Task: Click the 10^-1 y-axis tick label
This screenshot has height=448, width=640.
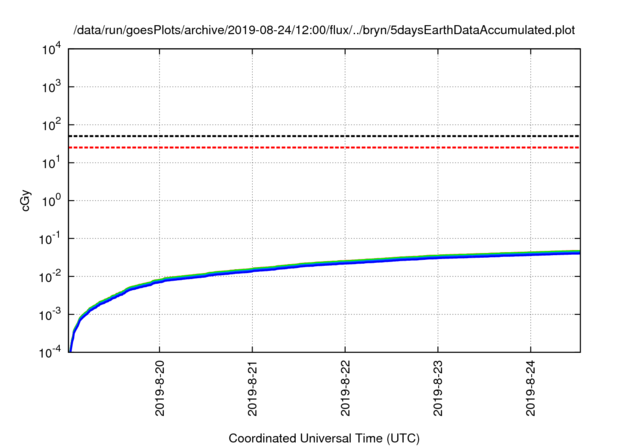Action: point(50,239)
